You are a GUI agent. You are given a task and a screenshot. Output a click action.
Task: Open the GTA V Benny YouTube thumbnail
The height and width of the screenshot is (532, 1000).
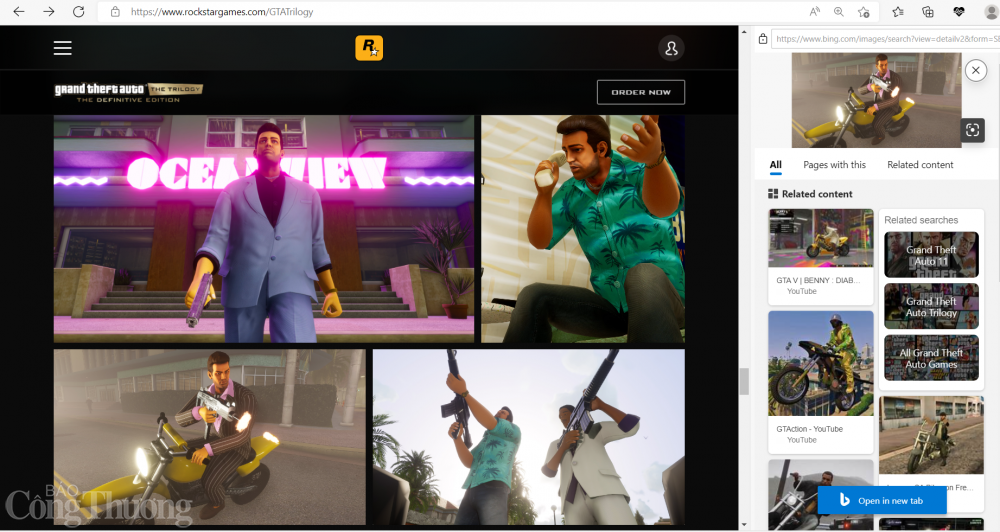tap(820, 240)
